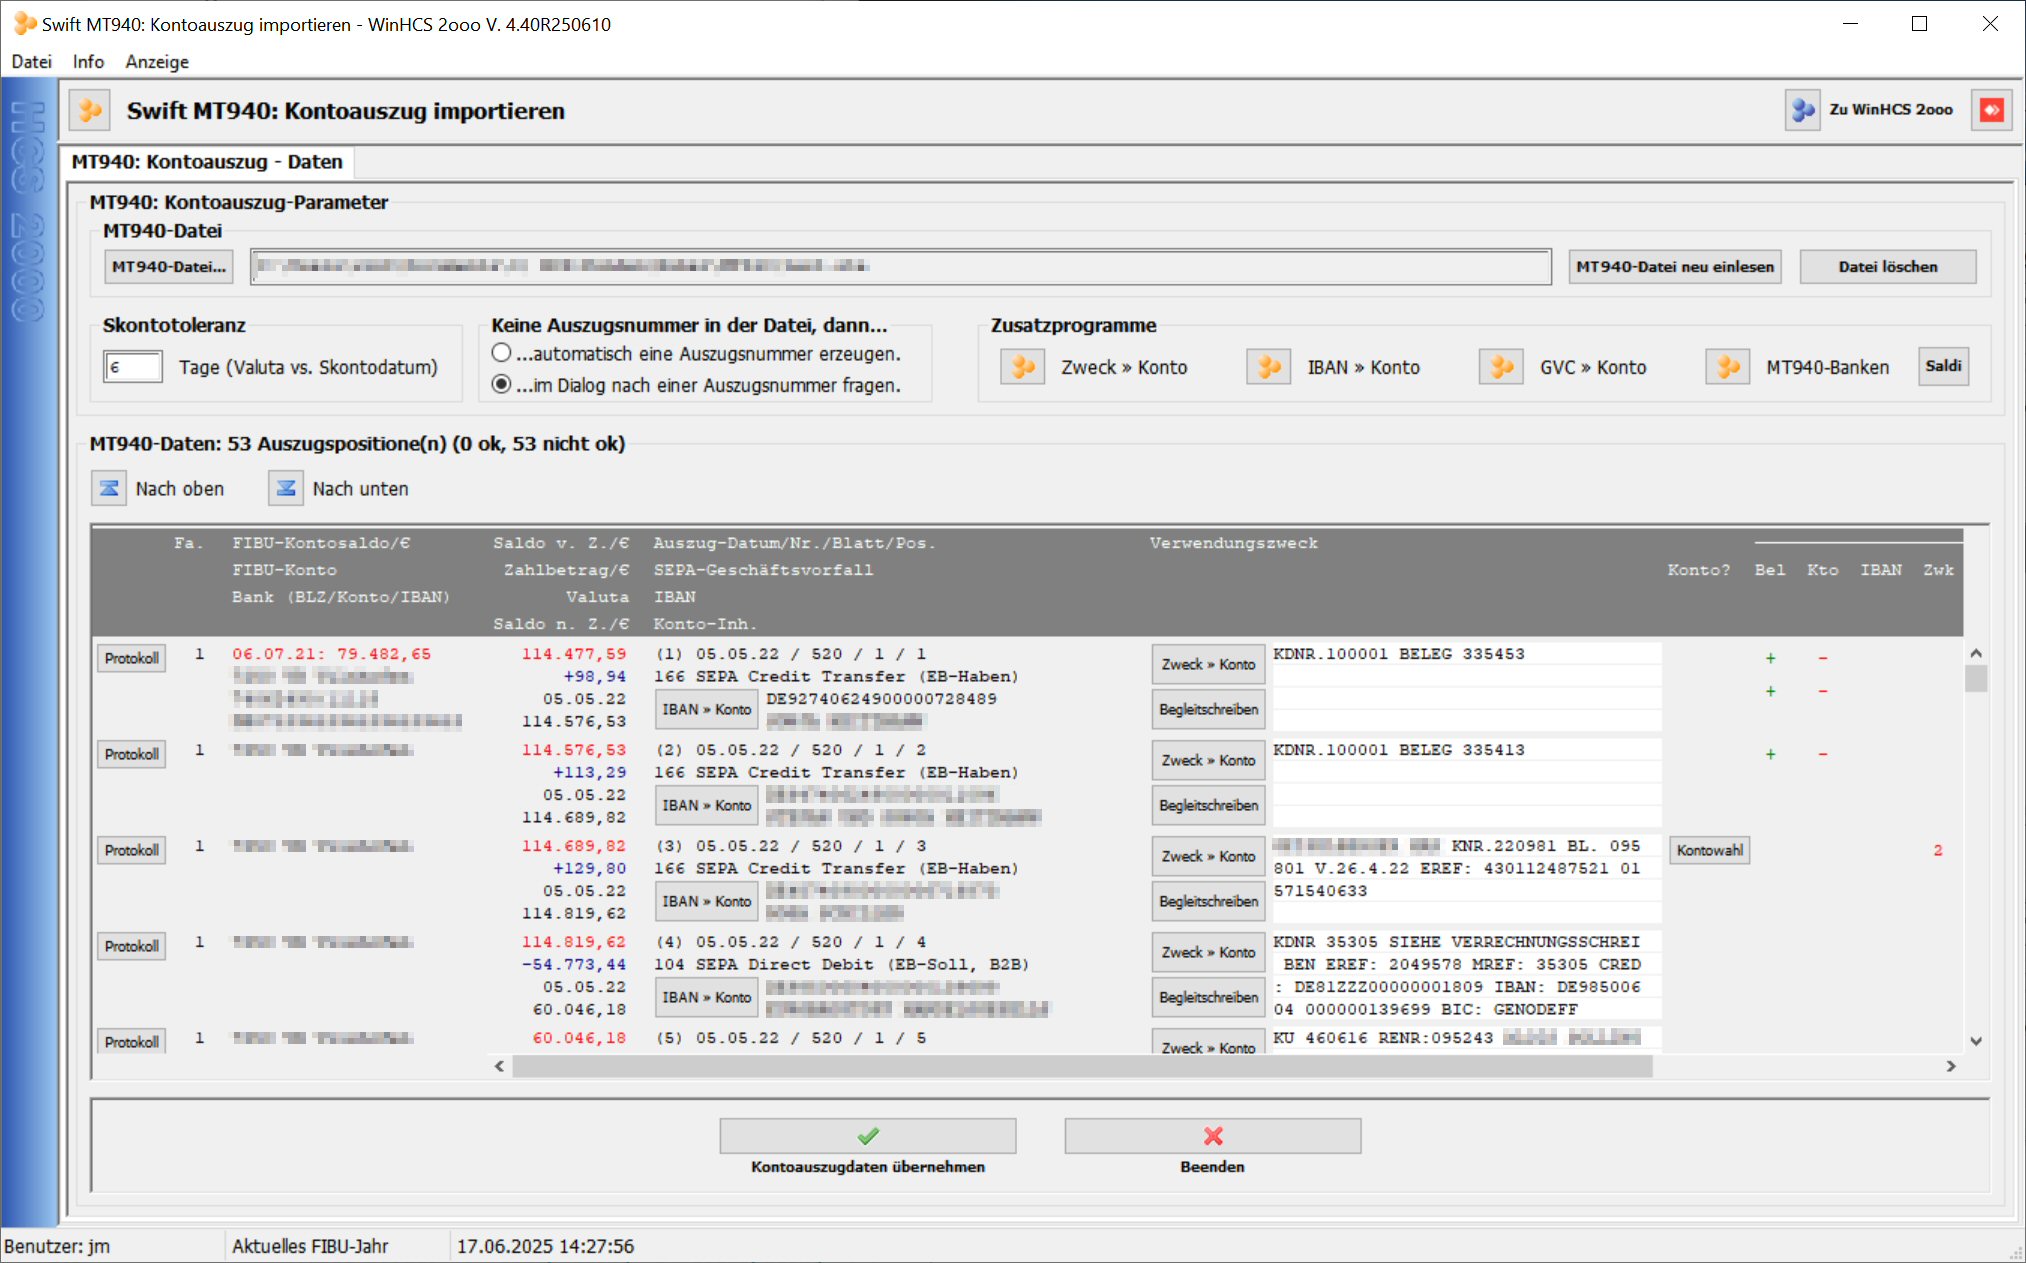This screenshot has width=2026, height=1263.
Task: Click the Datei löschen button
Action: [x=1887, y=266]
